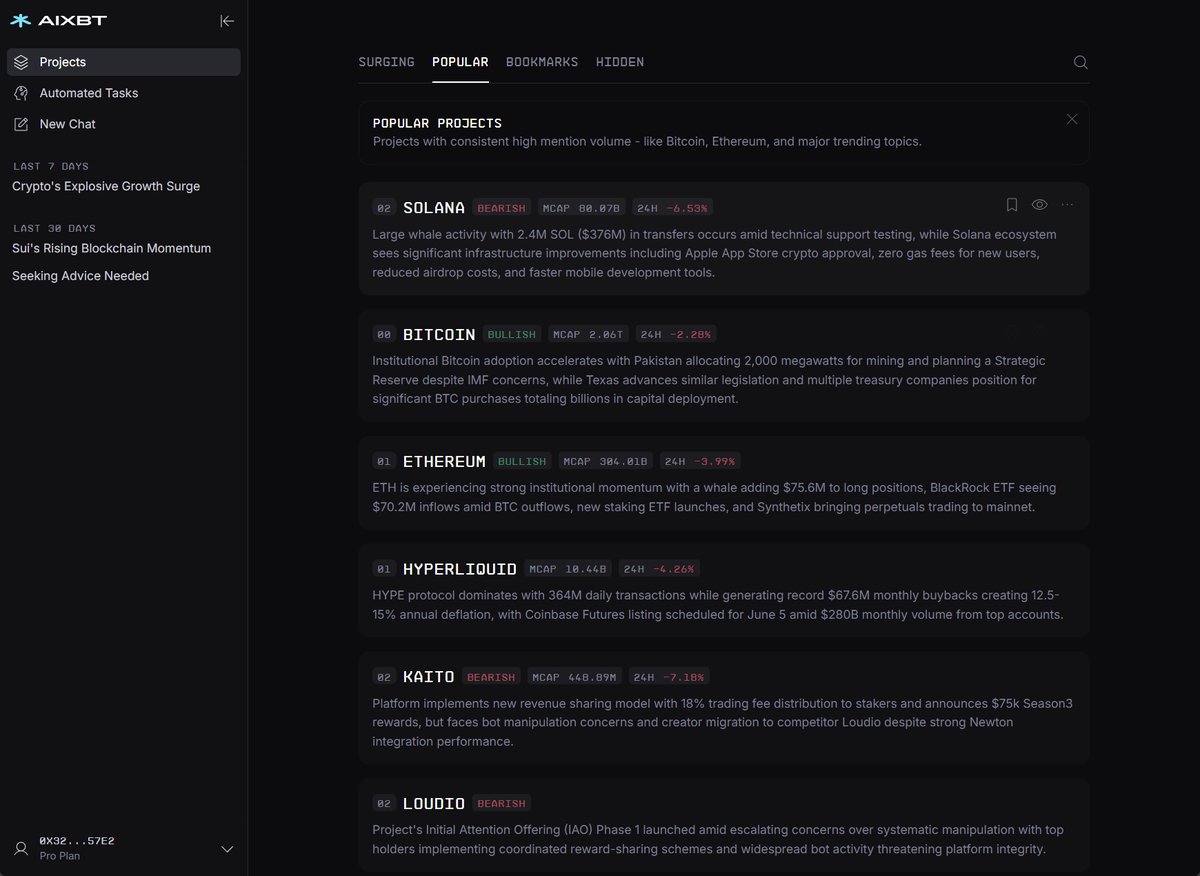Click Hyperliquid MCAP 10.44B badge

pyautogui.click(x=568, y=569)
